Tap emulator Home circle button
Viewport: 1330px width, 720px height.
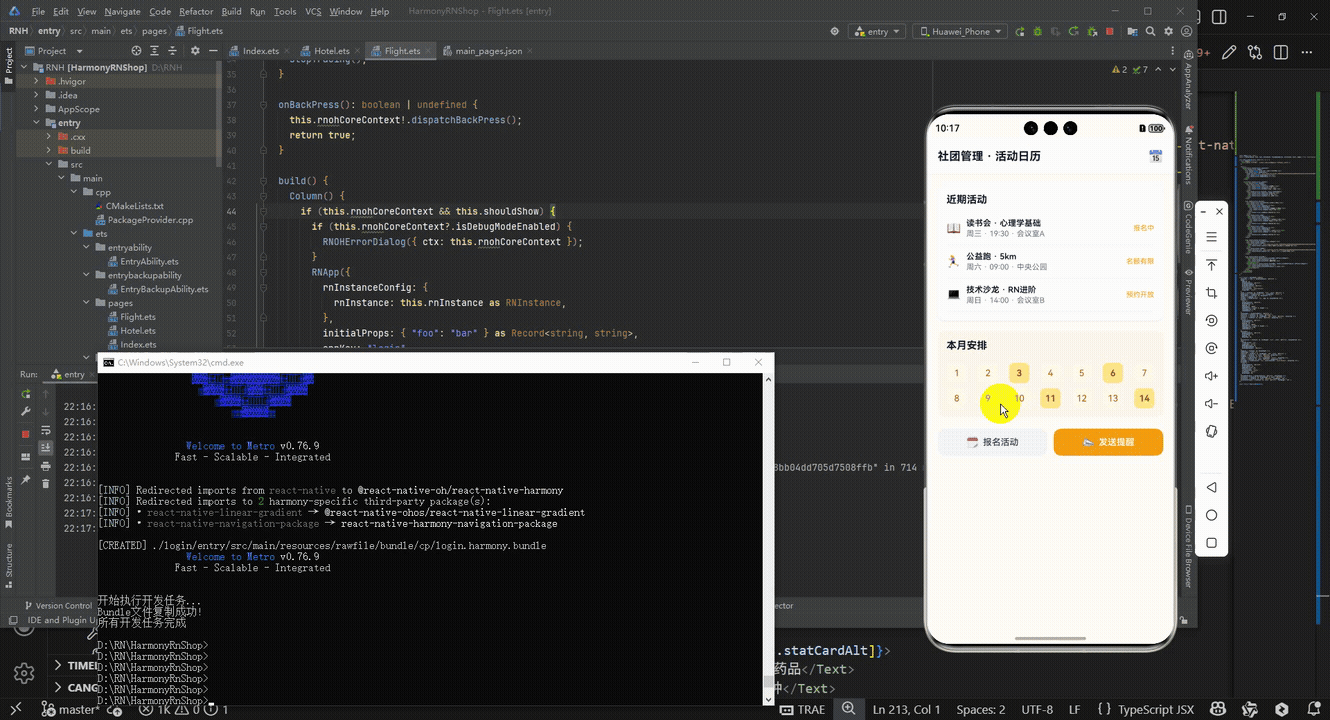(1211, 515)
